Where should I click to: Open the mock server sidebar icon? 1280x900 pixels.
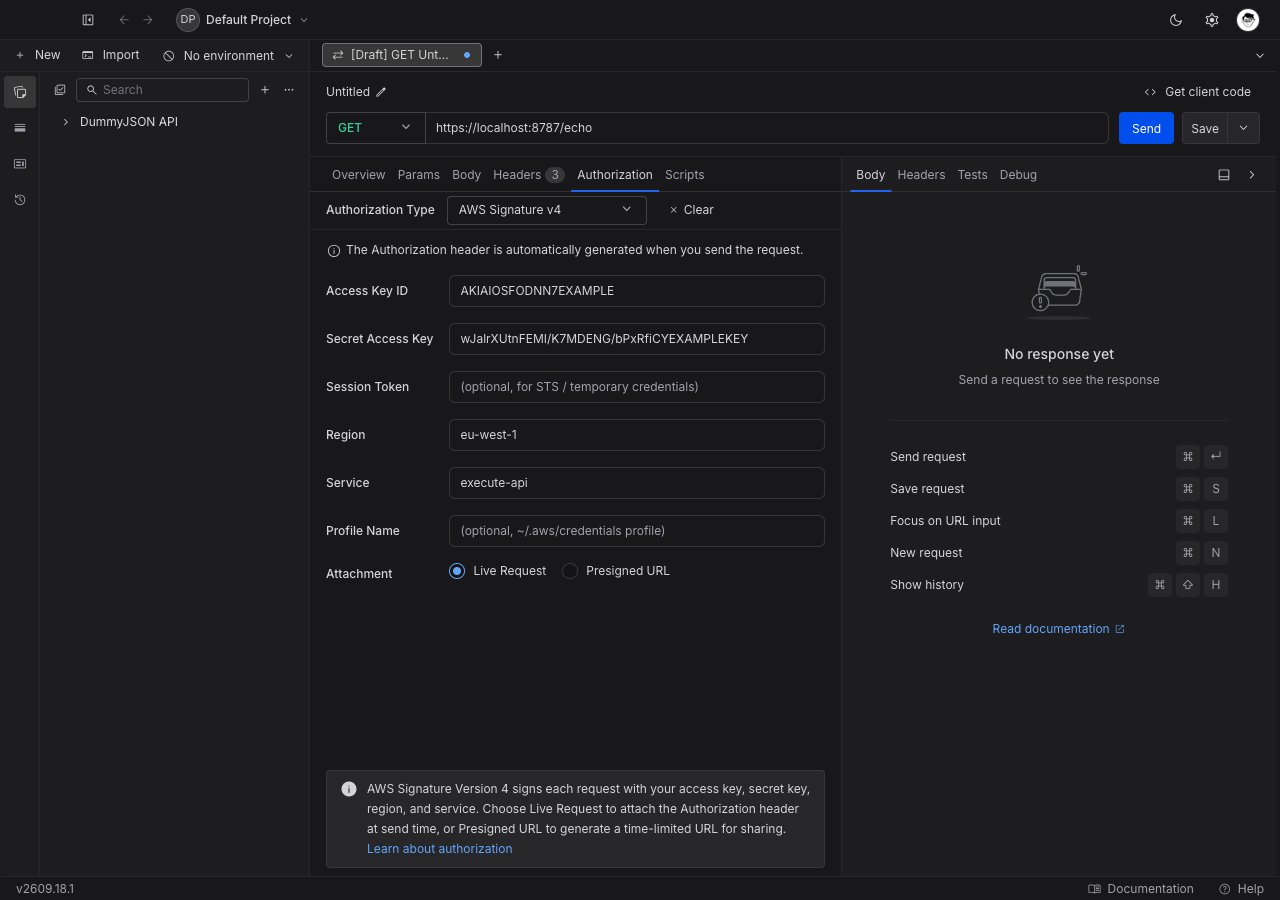click(x=20, y=164)
